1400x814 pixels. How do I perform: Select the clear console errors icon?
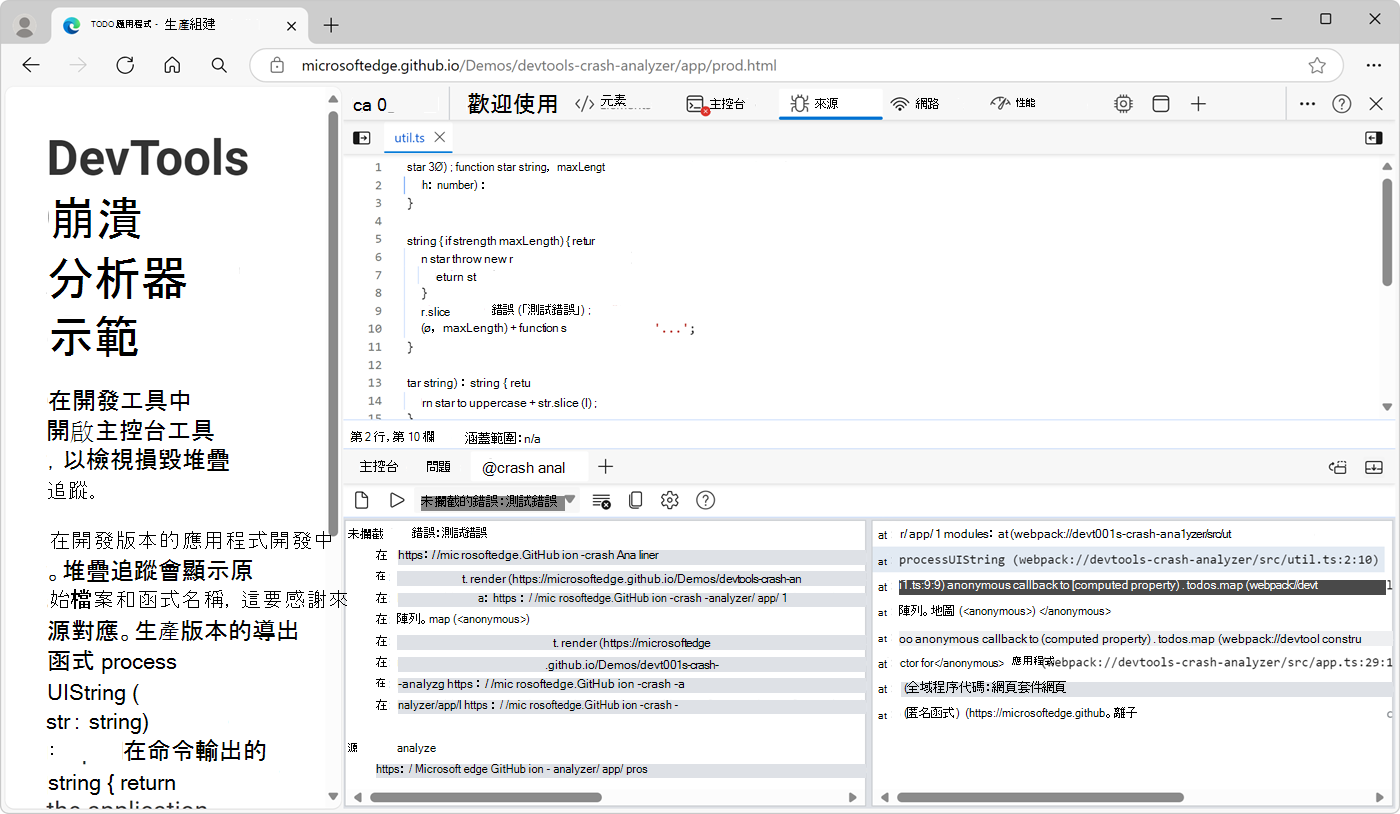click(x=601, y=500)
